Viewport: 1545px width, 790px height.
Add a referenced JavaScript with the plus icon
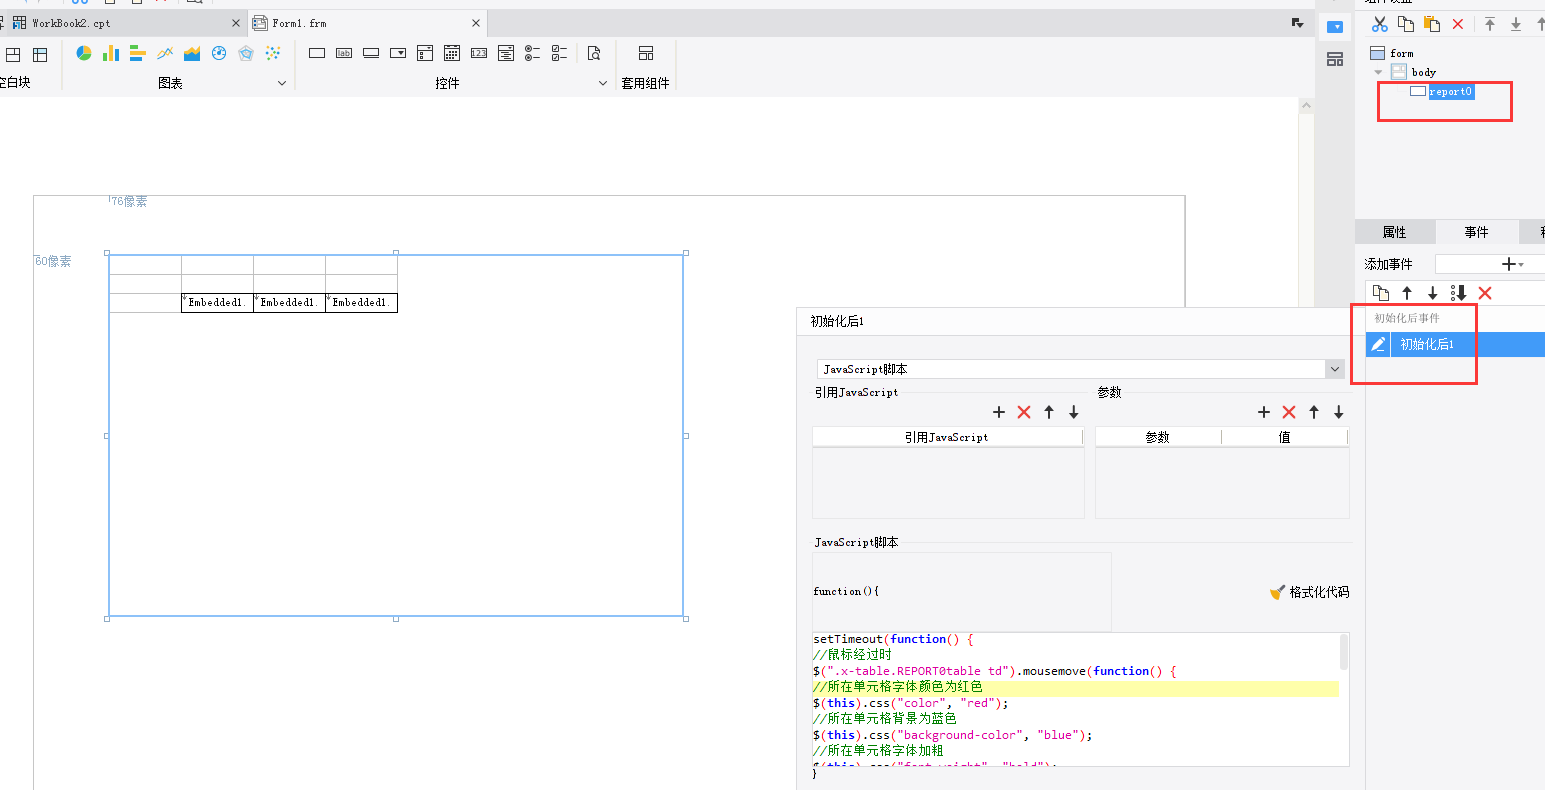pos(999,412)
